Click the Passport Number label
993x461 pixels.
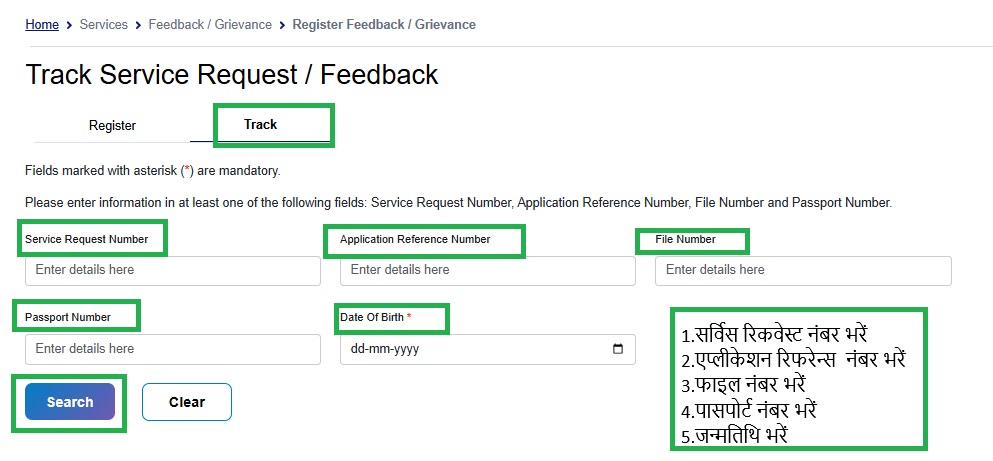click(x=68, y=318)
